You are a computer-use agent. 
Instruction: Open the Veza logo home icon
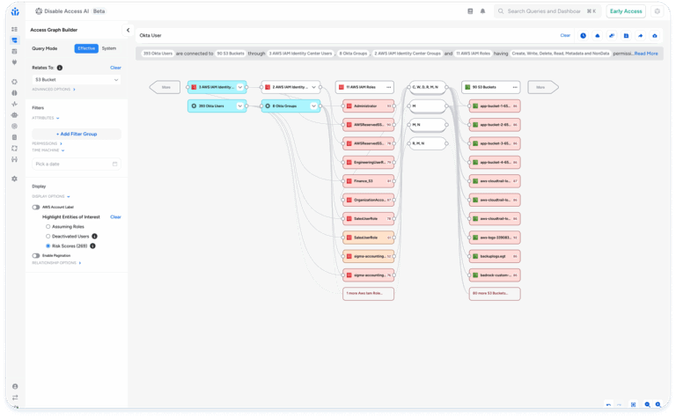[15, 11]
